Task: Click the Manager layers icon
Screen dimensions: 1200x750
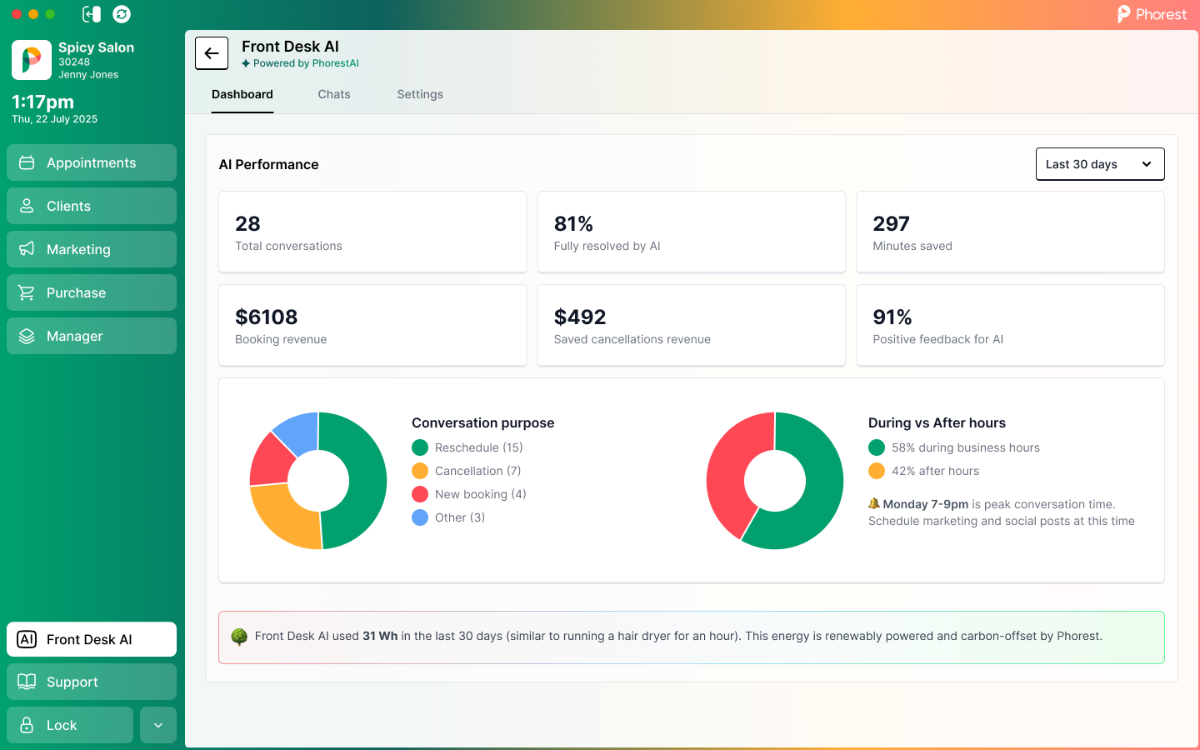Action: tap(27, 336)
